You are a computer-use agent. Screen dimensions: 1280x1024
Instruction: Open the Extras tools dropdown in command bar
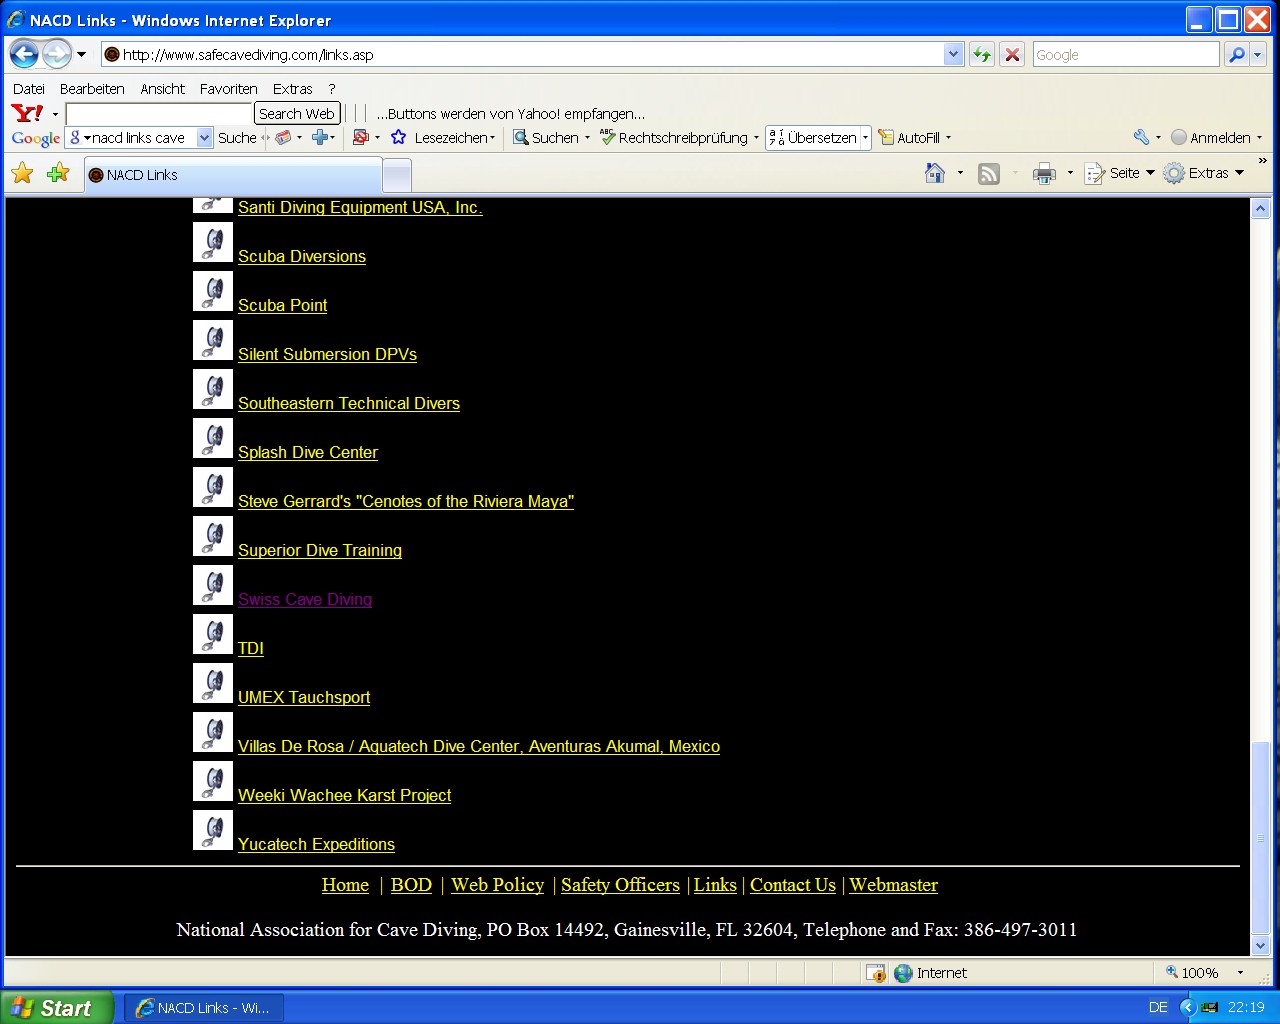pos(1240,173)
